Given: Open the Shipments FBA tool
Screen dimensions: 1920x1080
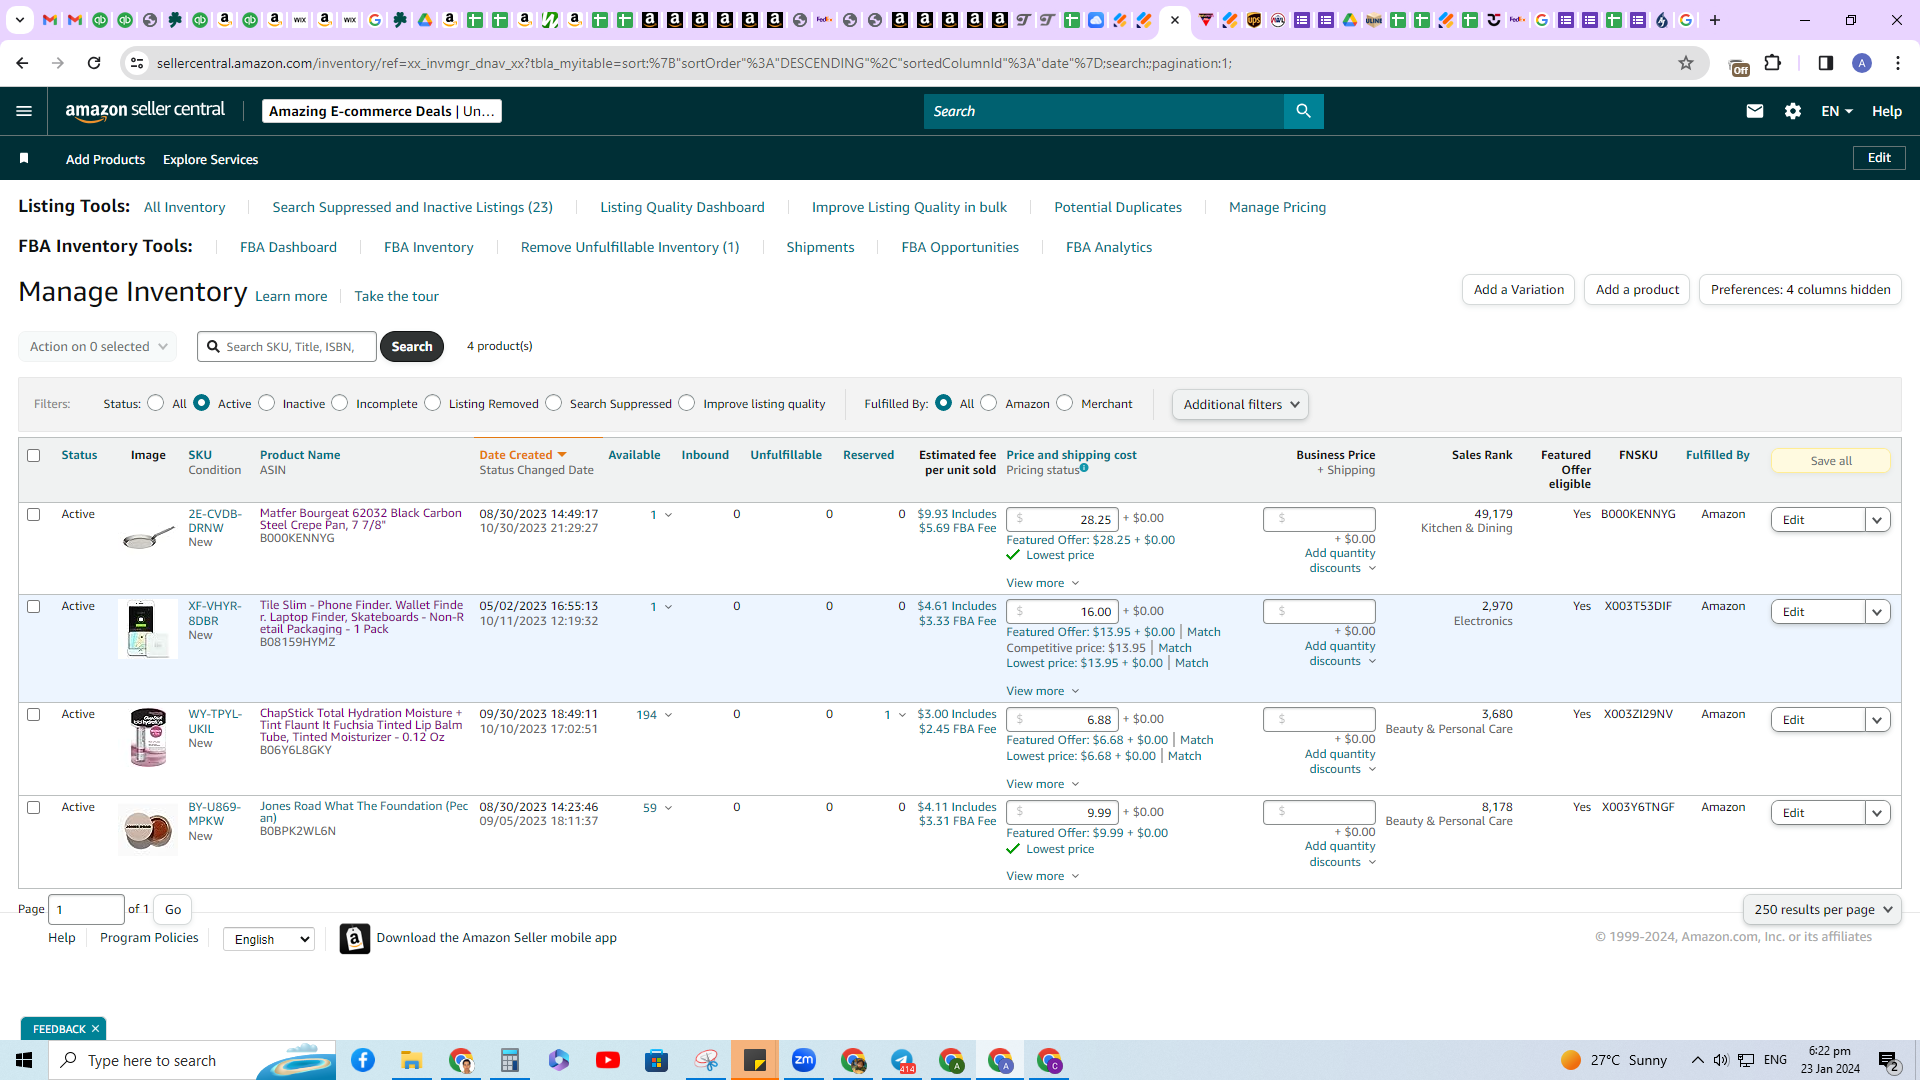Looking at the screenshot, I should coord(820,247).
